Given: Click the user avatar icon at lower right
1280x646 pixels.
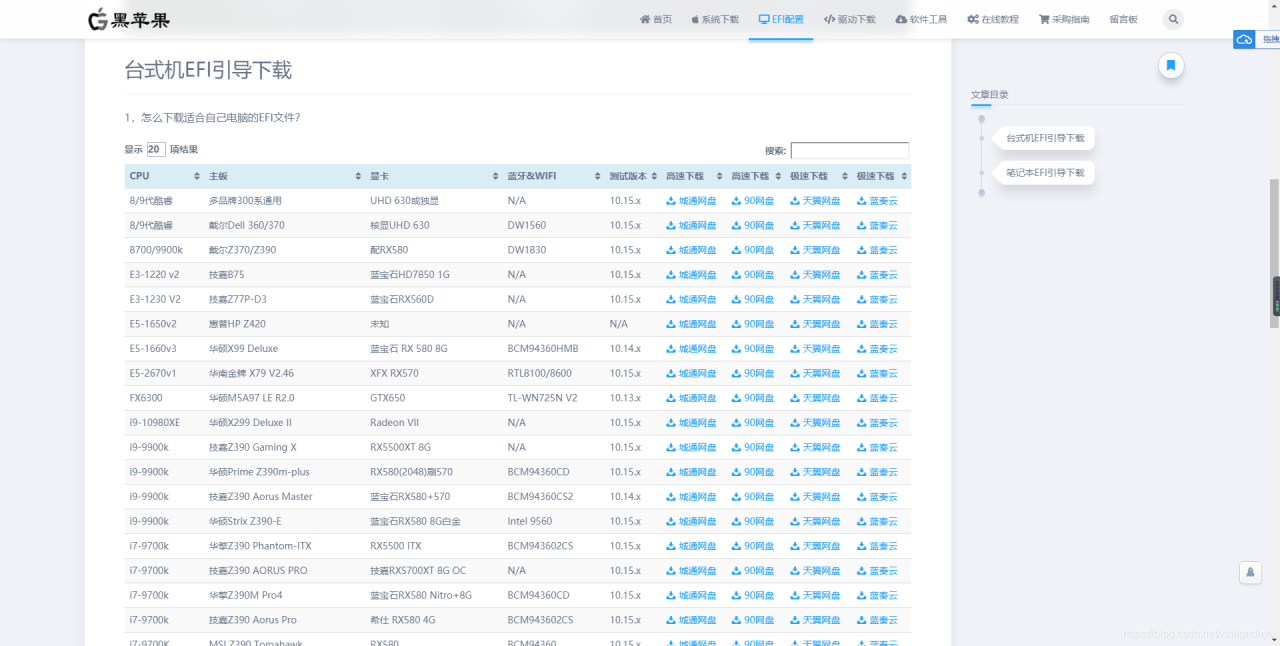Looking at the screenshot, I should tap(1250, 572).
